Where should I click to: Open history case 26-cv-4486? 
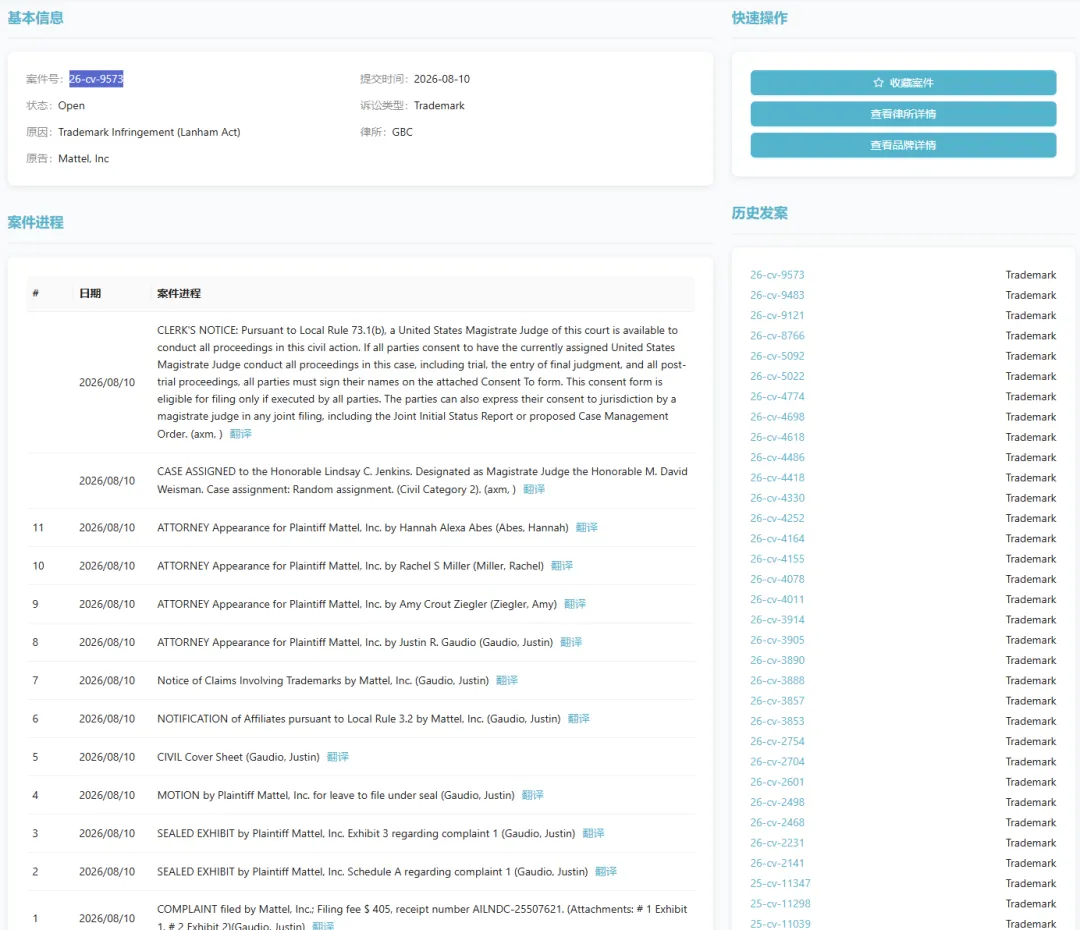coord(777,457)
